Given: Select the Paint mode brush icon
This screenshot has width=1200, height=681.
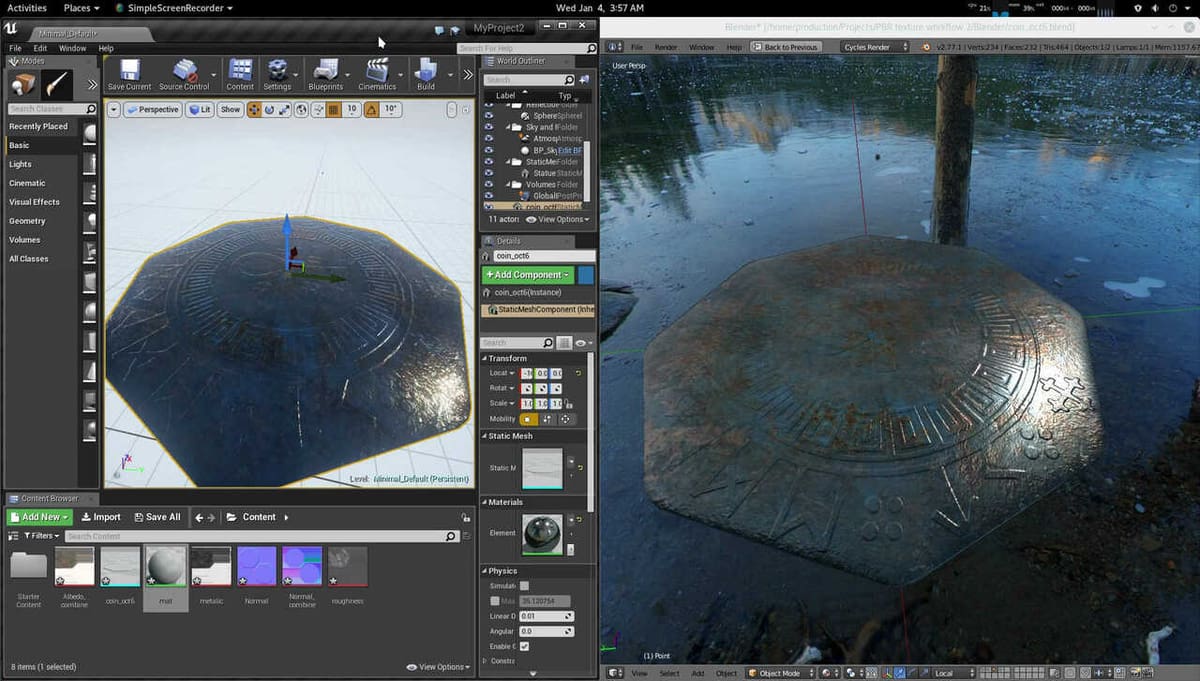Looking at the screenshot, I should click(x=57, y=85).
